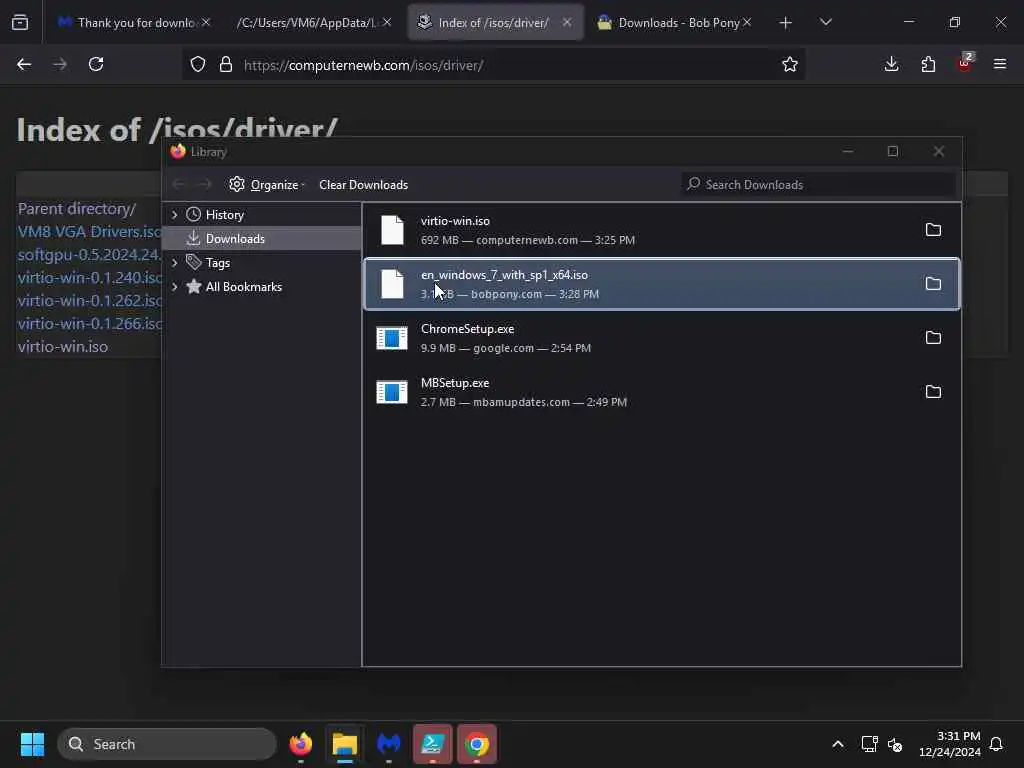Reload the current page

click(96, 65)
